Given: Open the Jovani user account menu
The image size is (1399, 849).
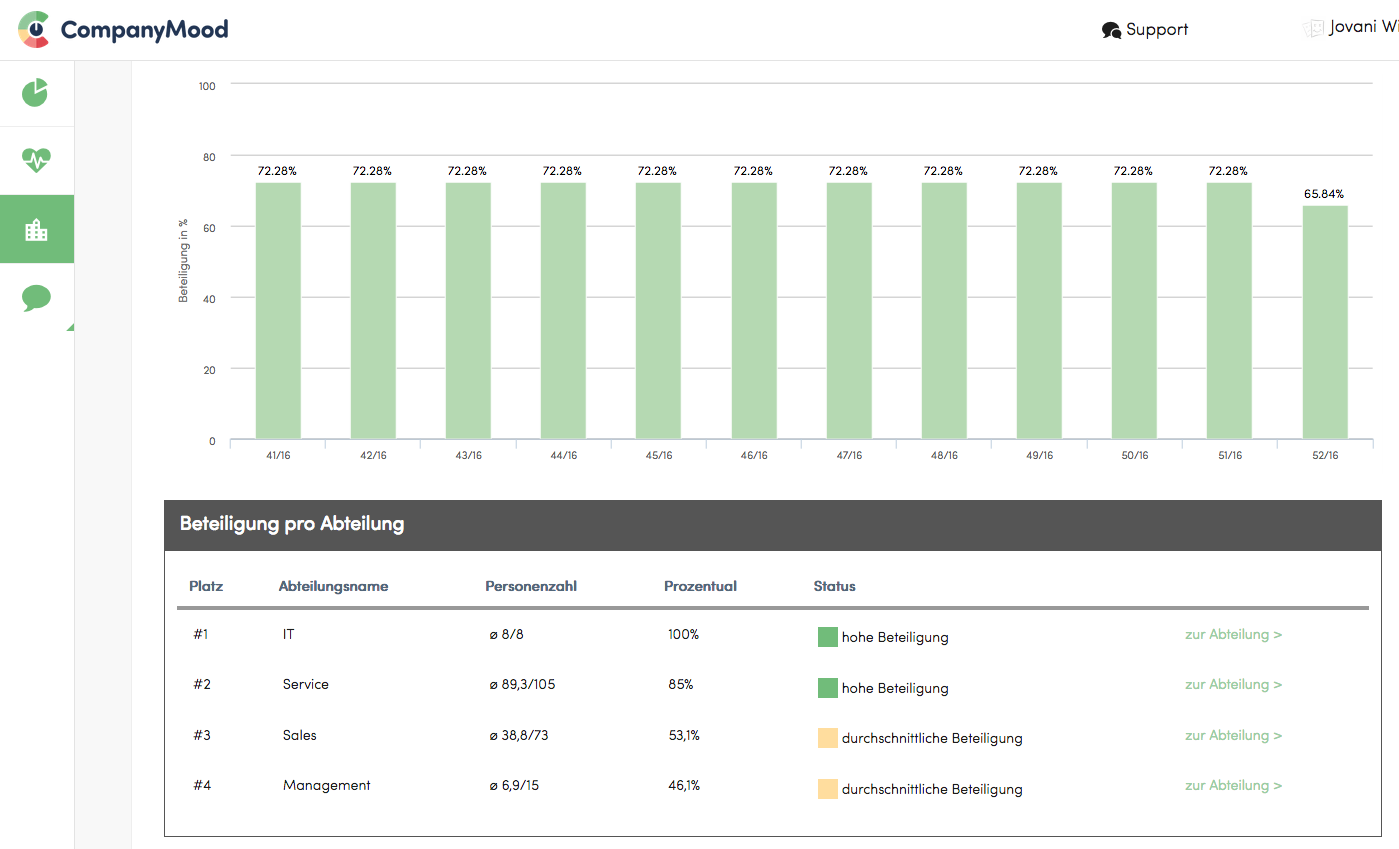Looking at the screenshot, I should (1351, 28).
